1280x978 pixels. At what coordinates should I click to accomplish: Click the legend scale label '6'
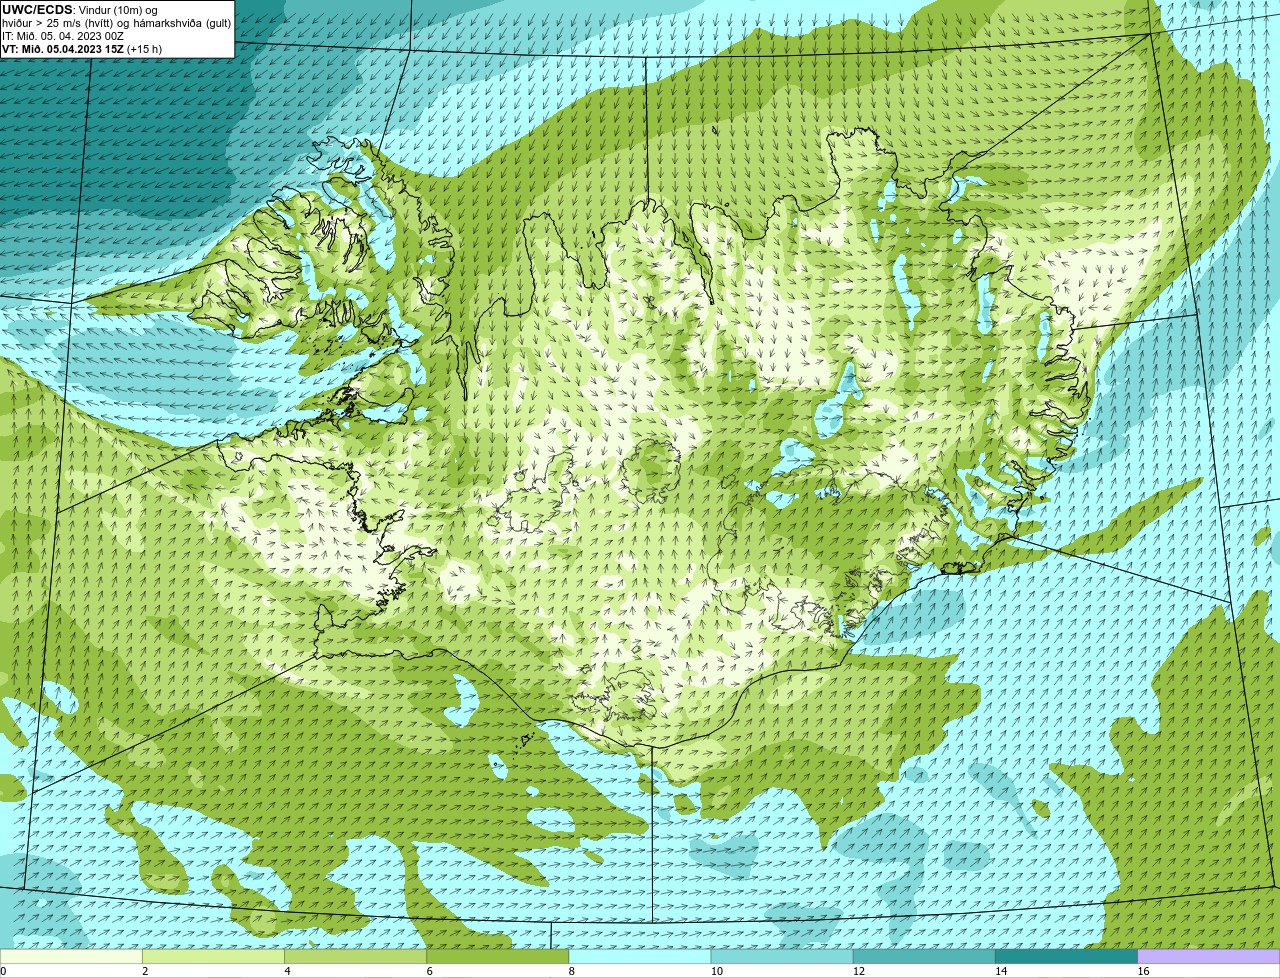tap(430, 971)
